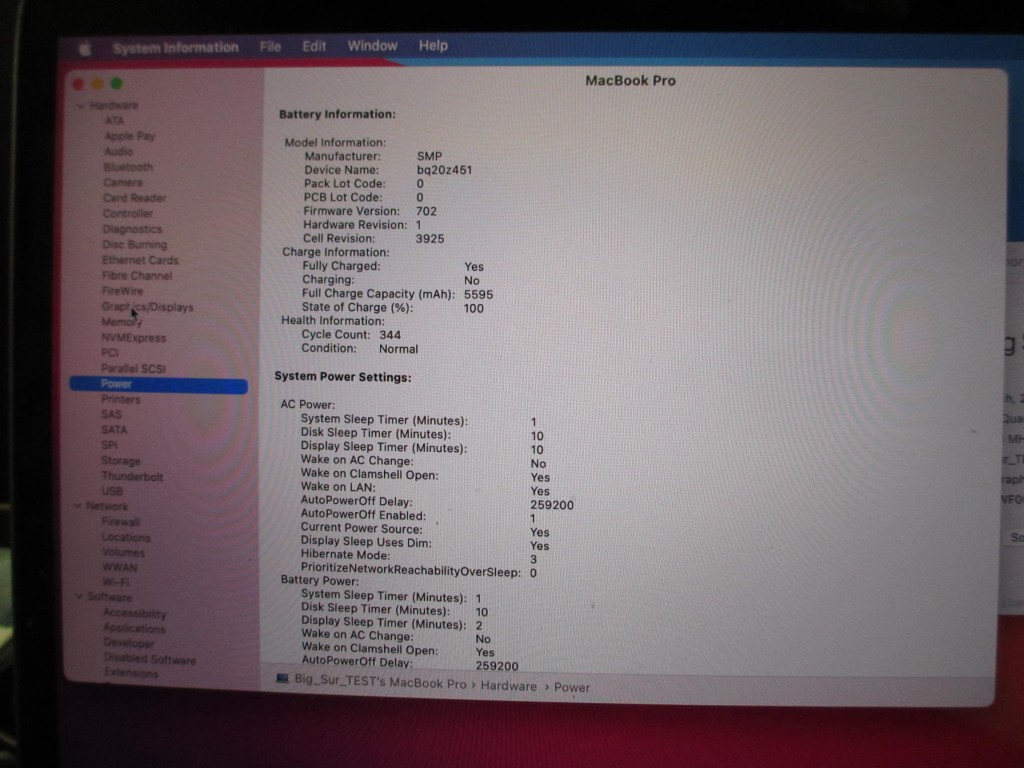The width and height of the screenshot is (1024, 768).
Task: Click the Device Name value bq20z451
Action: pos(444,170)
